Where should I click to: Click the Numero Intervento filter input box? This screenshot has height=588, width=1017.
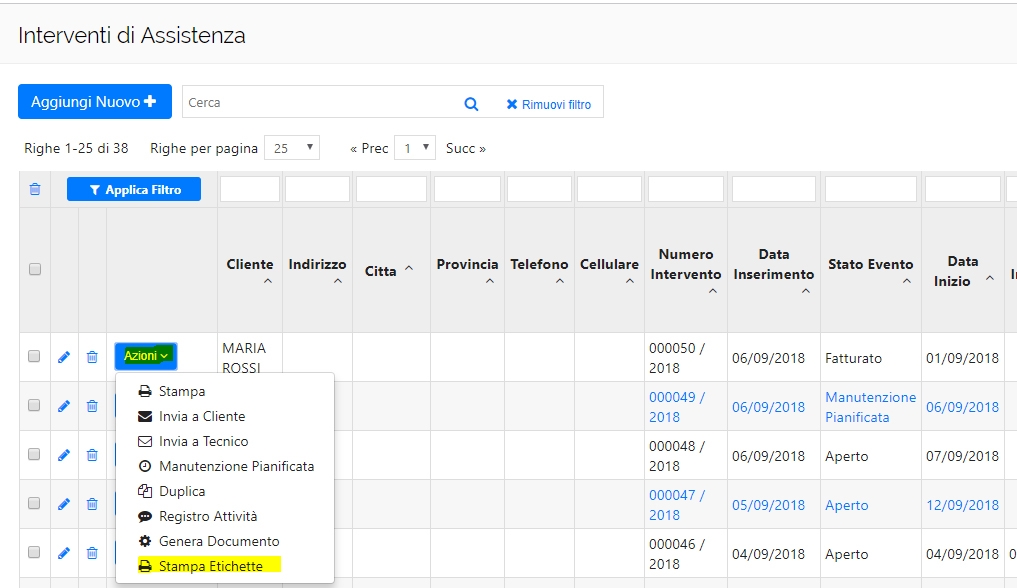tap(686, 189)
